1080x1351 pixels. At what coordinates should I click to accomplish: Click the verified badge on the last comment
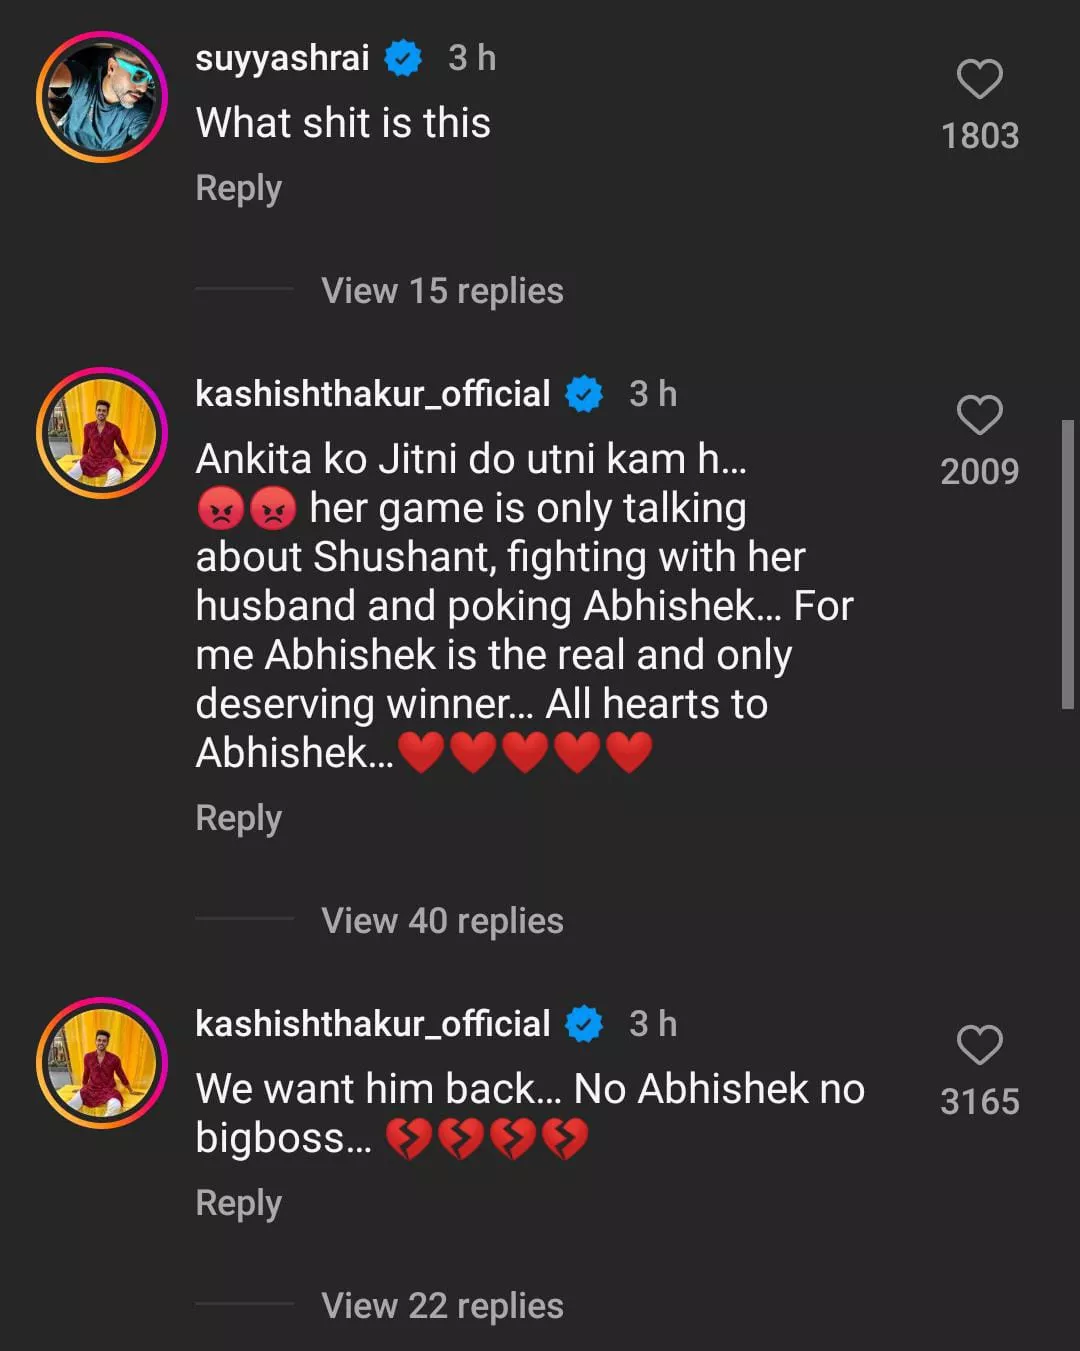(584, 1025)
